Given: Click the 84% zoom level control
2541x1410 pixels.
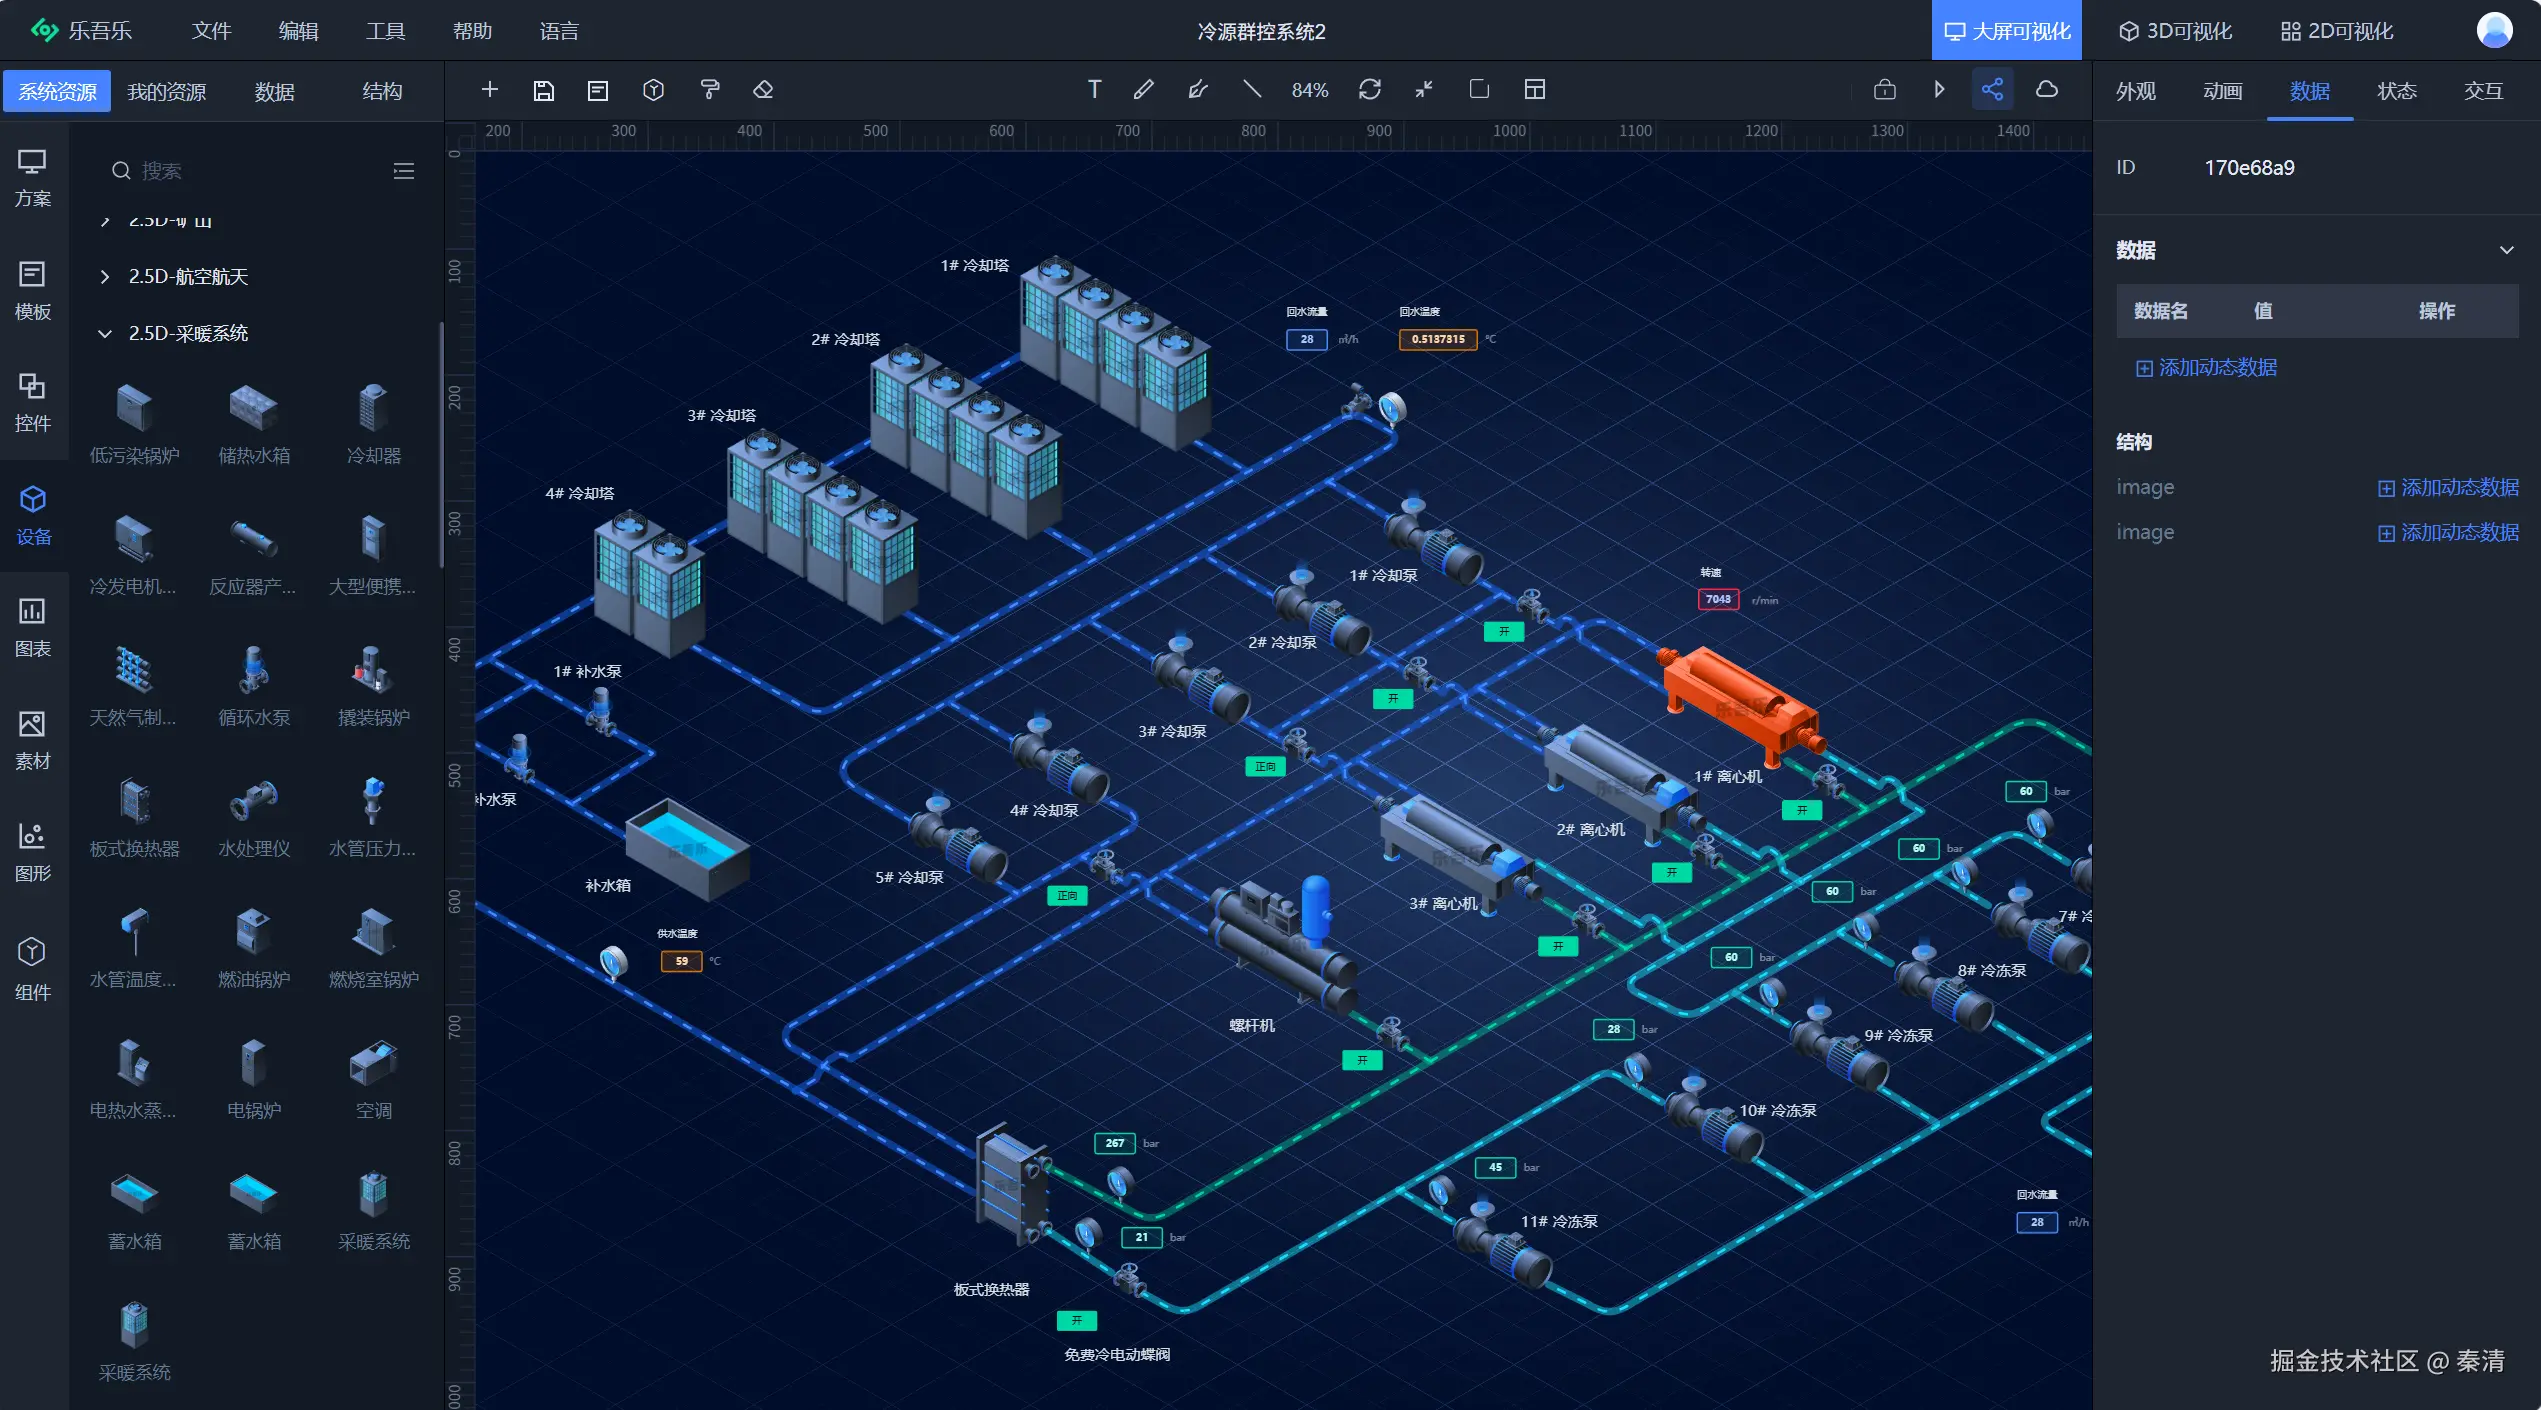Looking at the screenshot, I should pos(1309,90).
